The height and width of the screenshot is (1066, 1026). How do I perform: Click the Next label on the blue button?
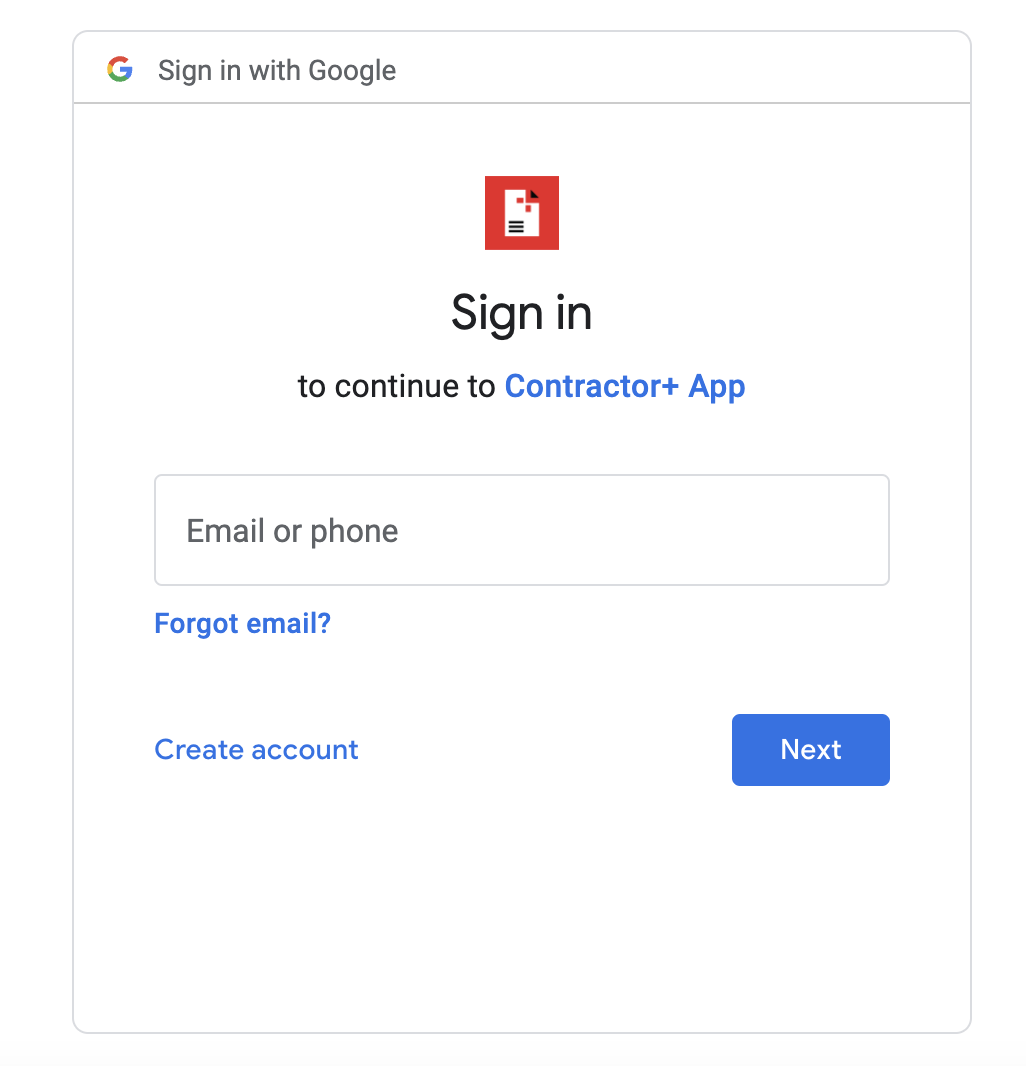click(x=810, y=750)
